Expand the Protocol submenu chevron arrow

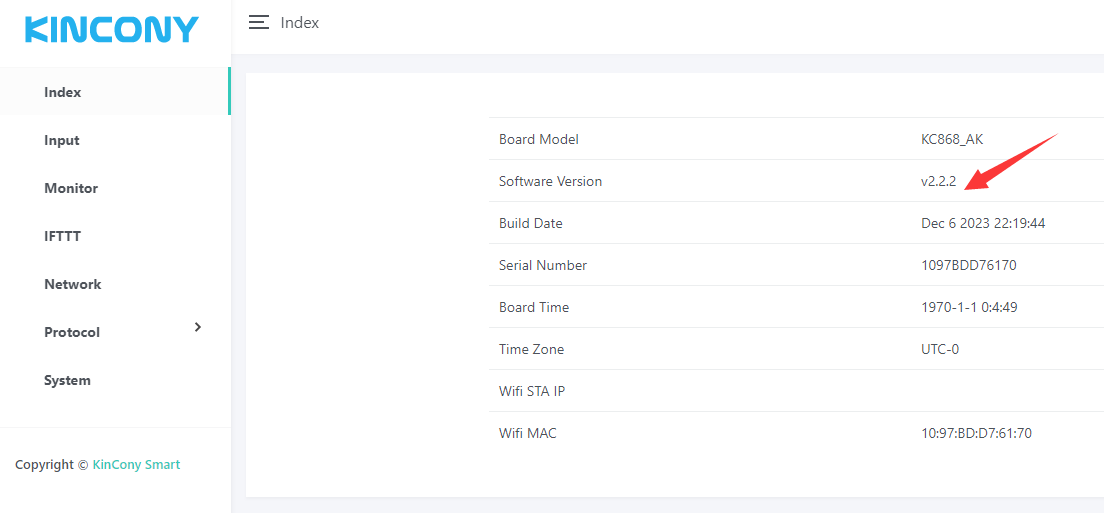coord(198,327)
